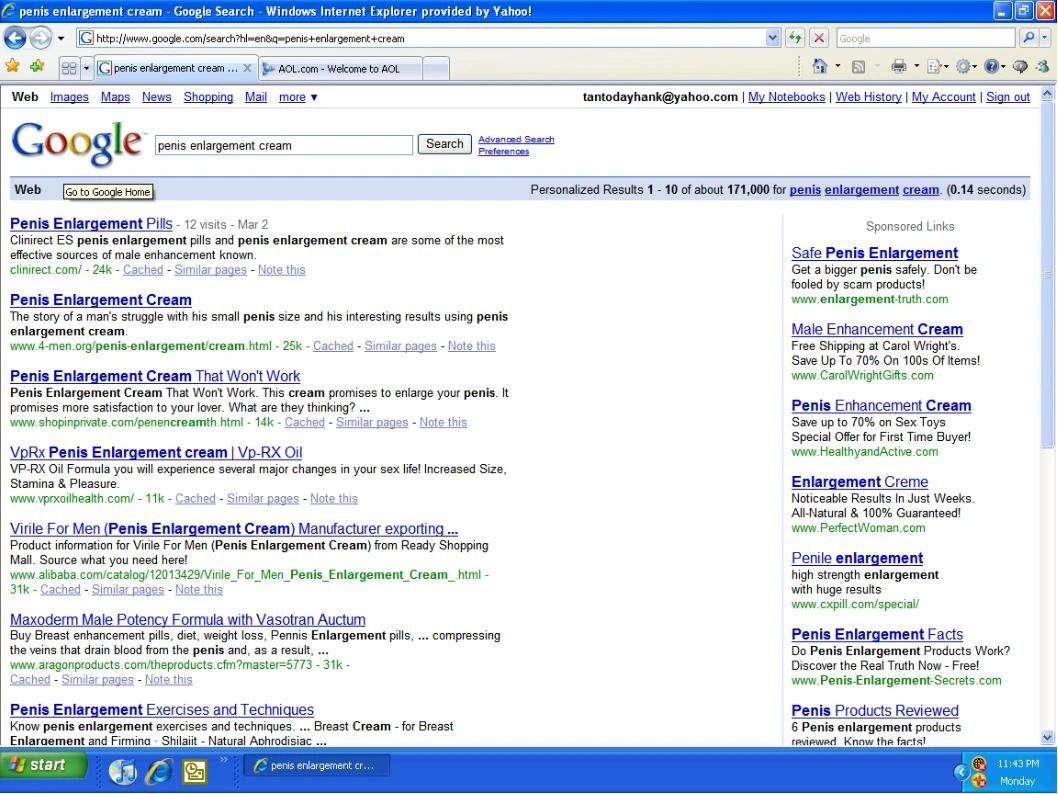Open the My Notebooks link

[x=786, y=97]
